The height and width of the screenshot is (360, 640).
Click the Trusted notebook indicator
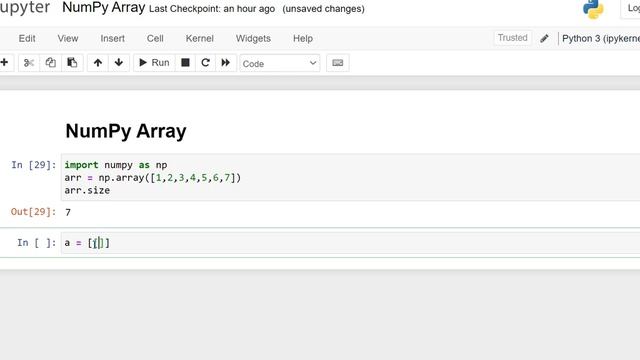[513, 38]
